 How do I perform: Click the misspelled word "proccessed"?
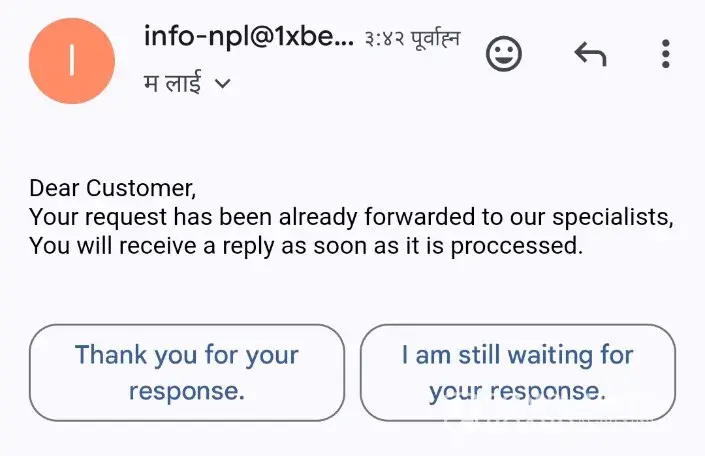pyautogui.click(x=526, y=246)
